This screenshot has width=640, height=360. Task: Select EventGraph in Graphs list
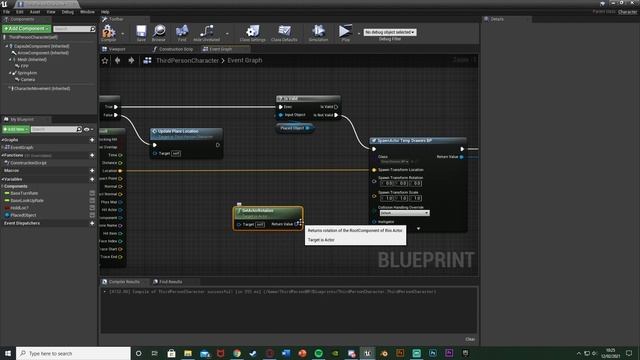click(x=22, y=147)
